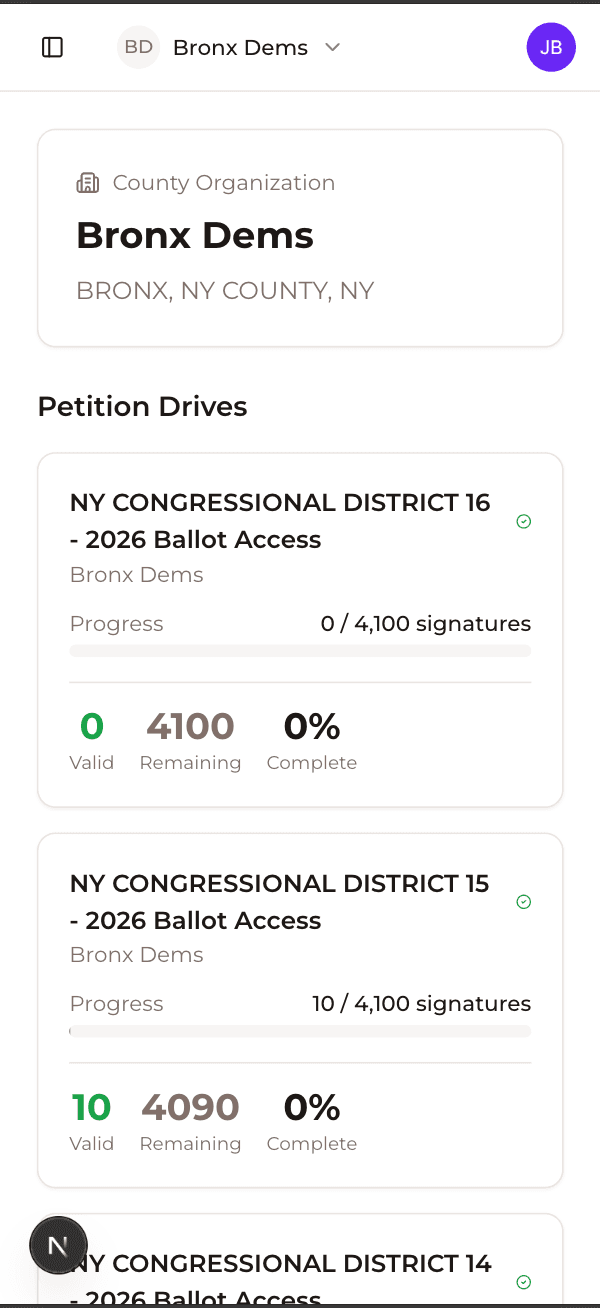
Task: Click District 14 green check status icon
Action: pyautogui.click(x=523, y=1282)
